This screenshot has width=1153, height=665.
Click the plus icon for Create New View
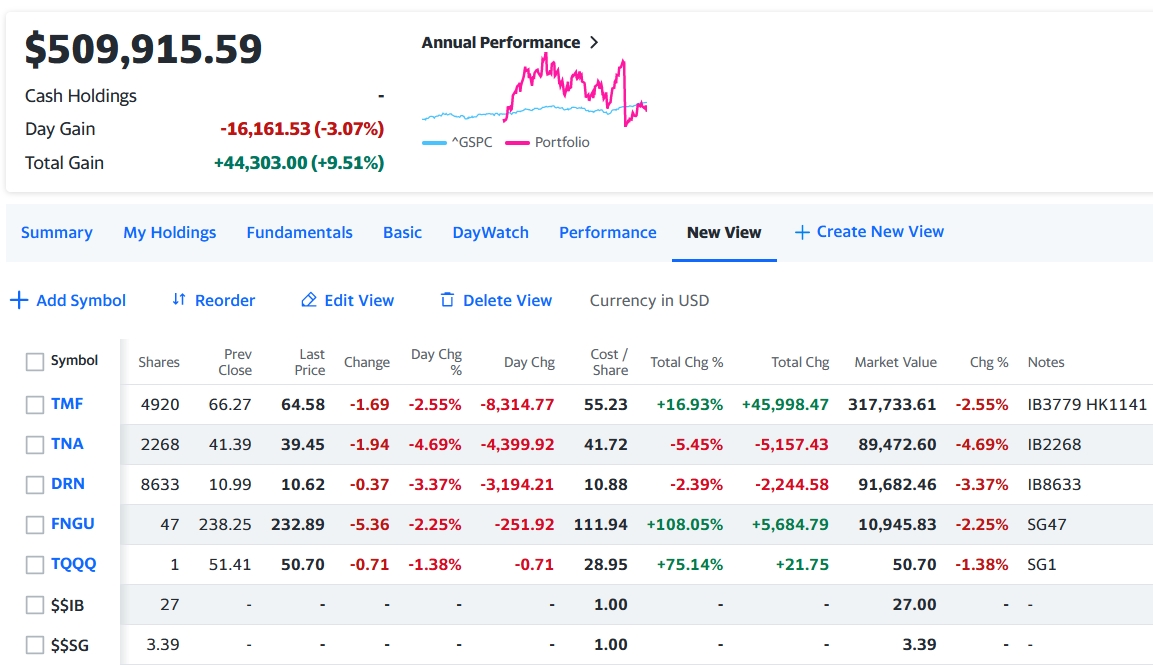(x=801, y=232)
